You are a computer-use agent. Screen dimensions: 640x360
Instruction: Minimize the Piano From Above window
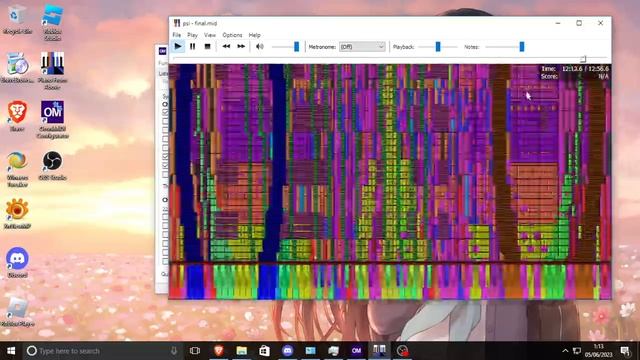click(558, 23)
